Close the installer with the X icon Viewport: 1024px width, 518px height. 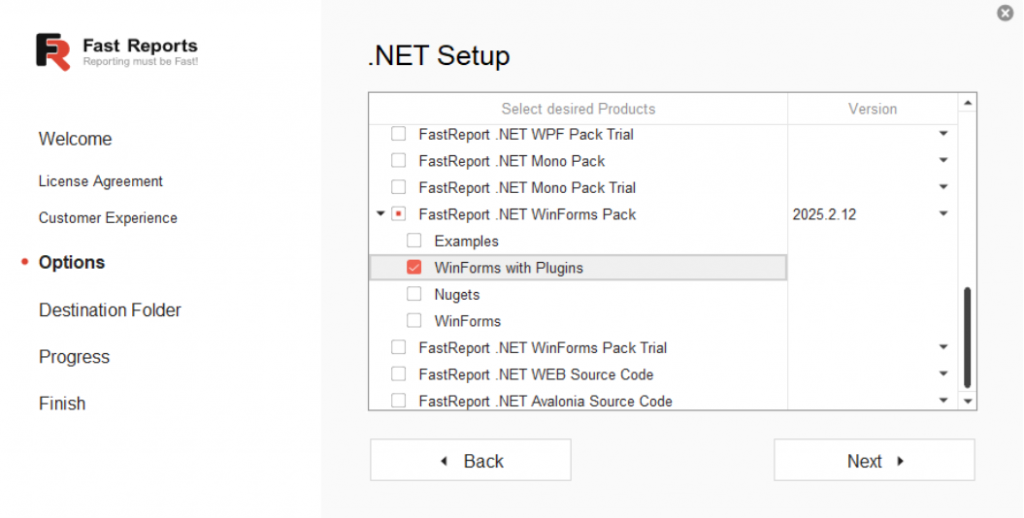tap(1005, 13)
